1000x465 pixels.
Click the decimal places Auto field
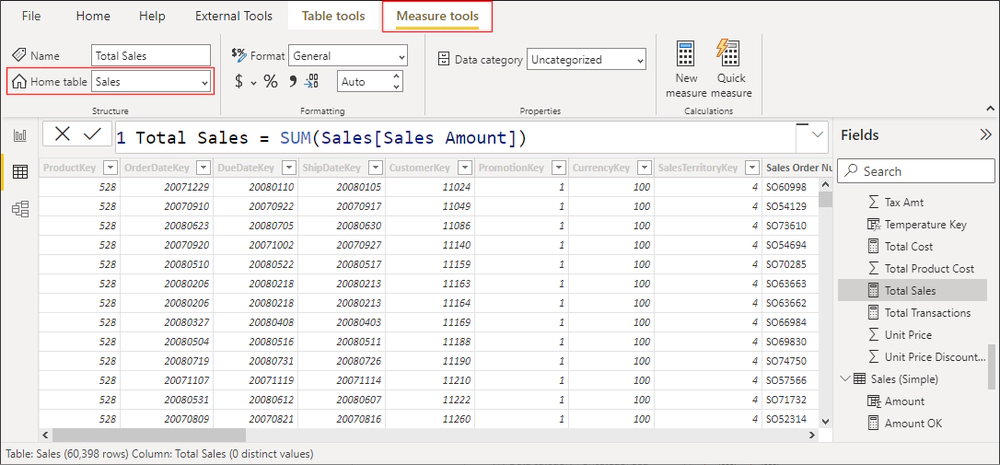363,82
